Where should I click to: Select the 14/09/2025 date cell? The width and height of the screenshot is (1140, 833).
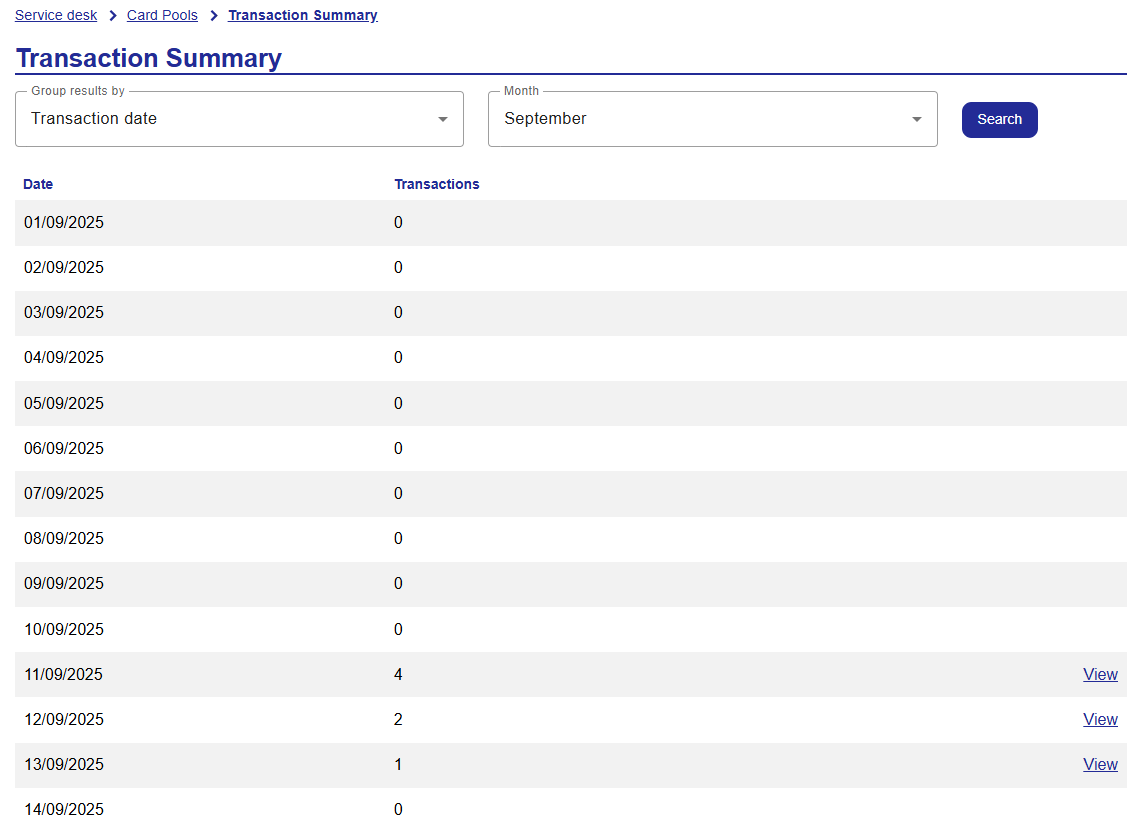tap(64, 810)
